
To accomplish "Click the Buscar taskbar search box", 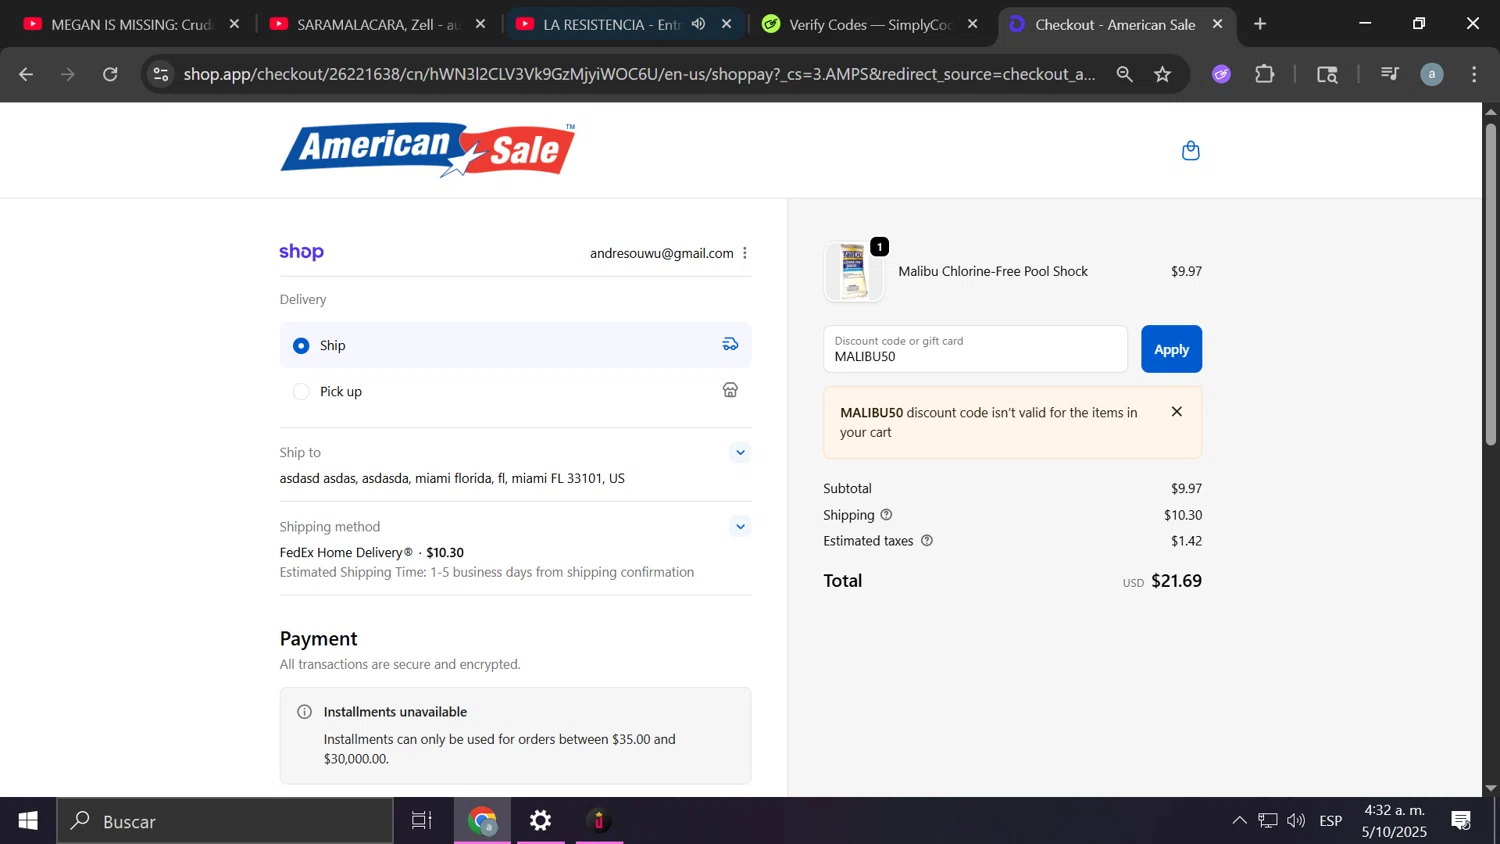I will coord(225,821).
